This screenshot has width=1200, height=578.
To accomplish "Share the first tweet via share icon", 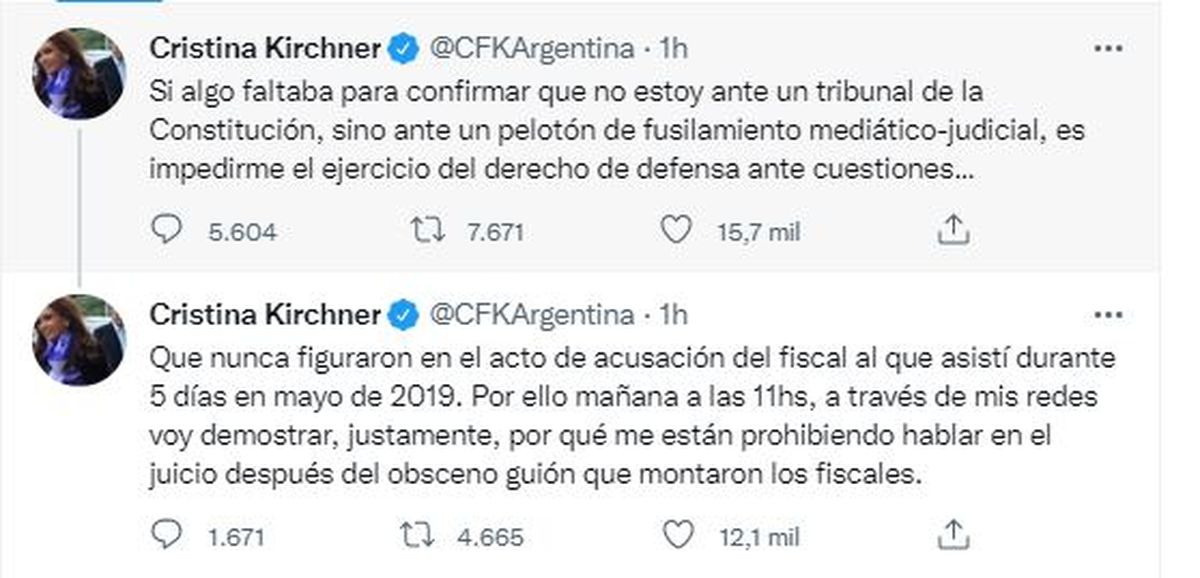I will tap(954, 231).
